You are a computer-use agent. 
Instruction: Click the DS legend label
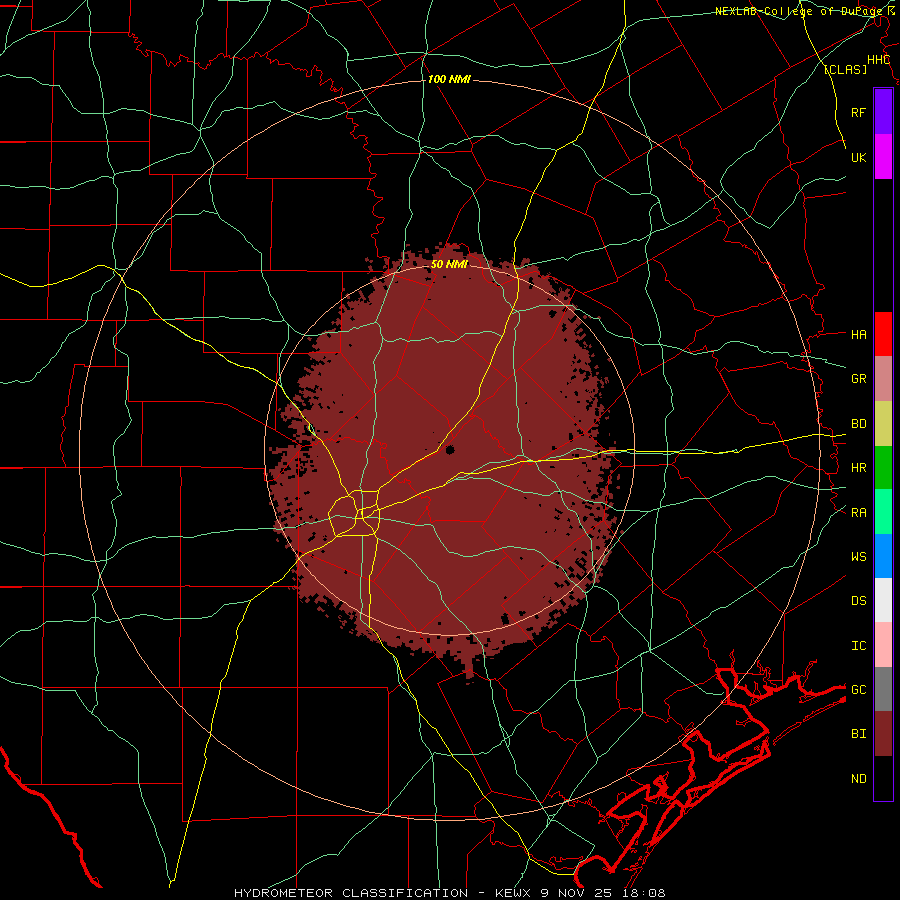click(858, 601)
